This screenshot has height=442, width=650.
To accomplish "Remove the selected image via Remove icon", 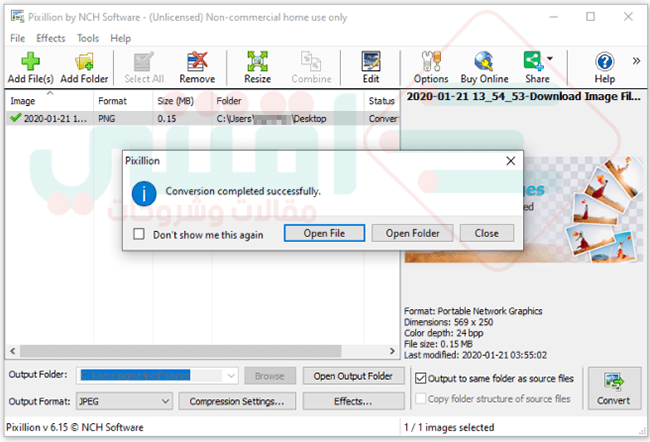I will click(x=197, y=61).
